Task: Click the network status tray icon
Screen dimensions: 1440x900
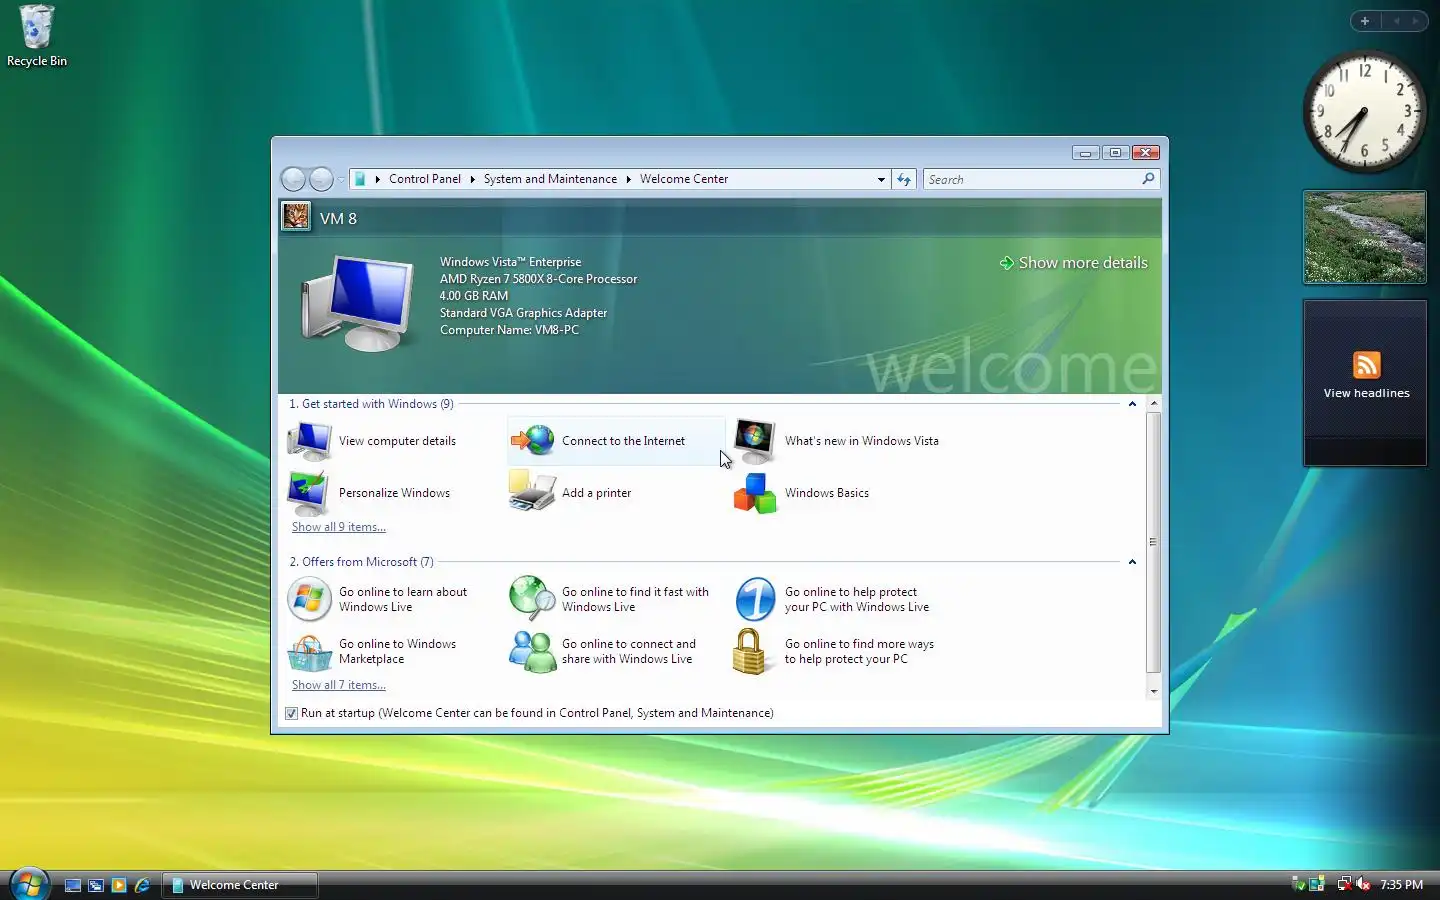Action: click(1345, 884)
